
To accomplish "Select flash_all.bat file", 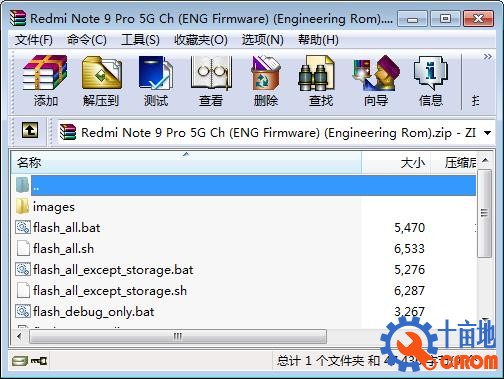I will (66, 228).
